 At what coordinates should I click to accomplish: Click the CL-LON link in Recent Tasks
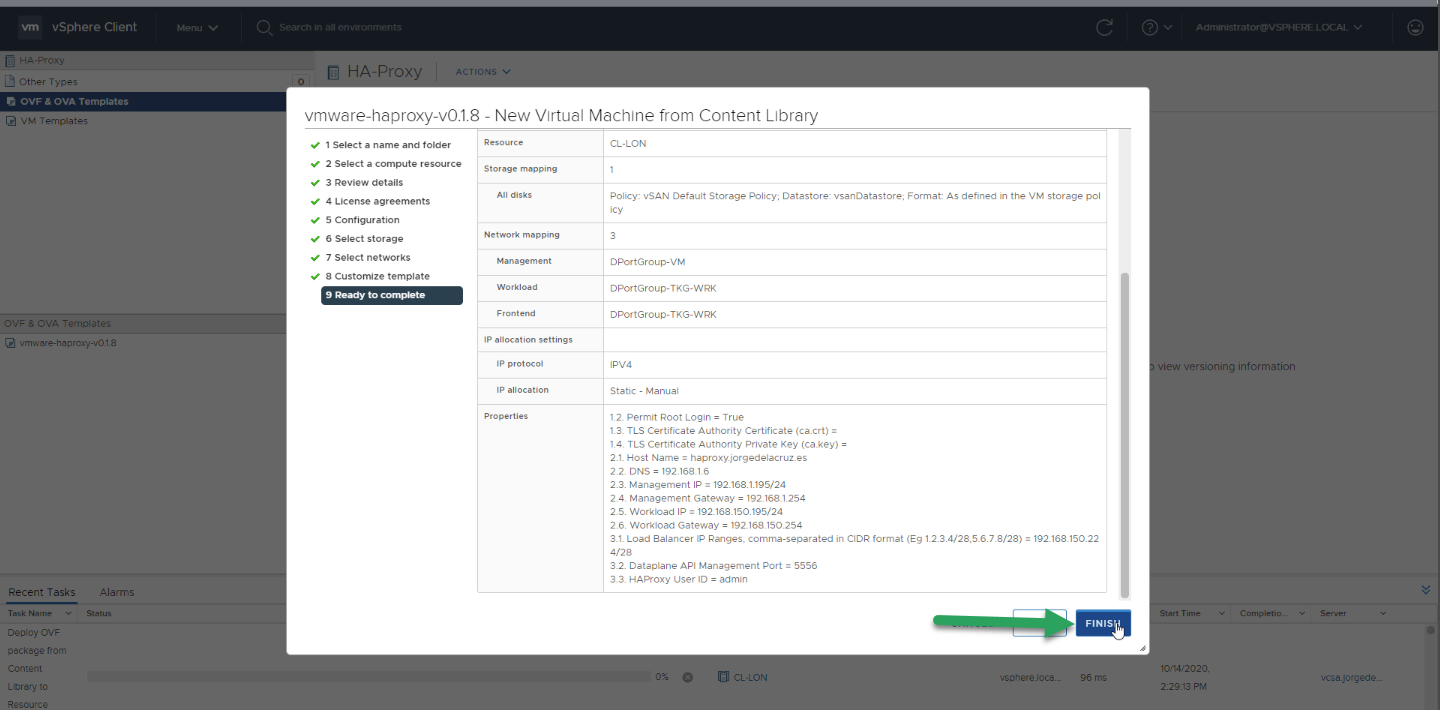click(x=751, y=677)
